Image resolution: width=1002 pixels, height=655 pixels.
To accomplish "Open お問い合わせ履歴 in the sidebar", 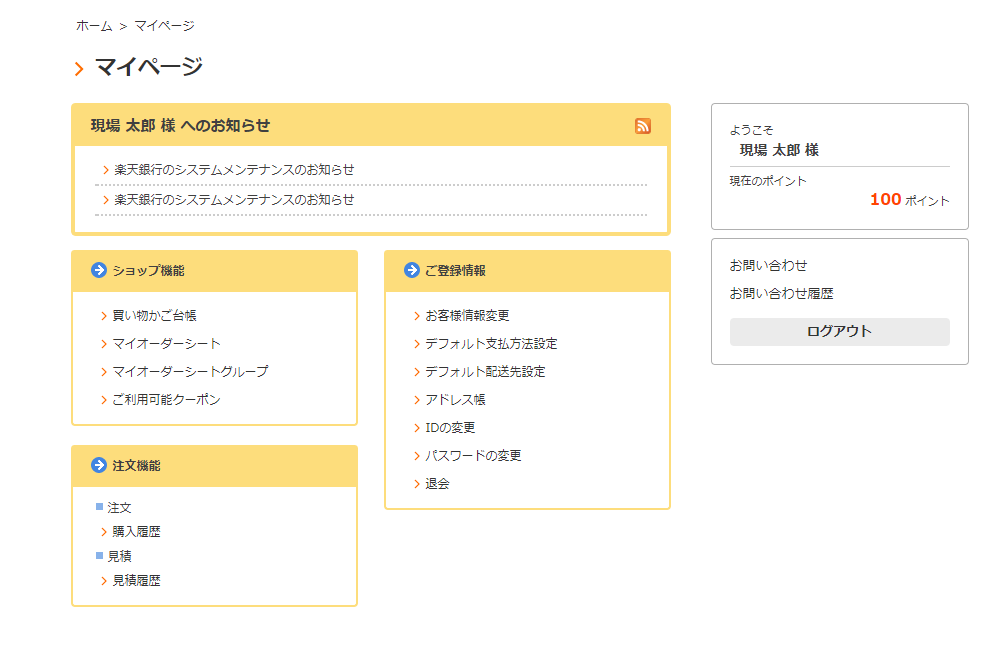I will 781,294.
